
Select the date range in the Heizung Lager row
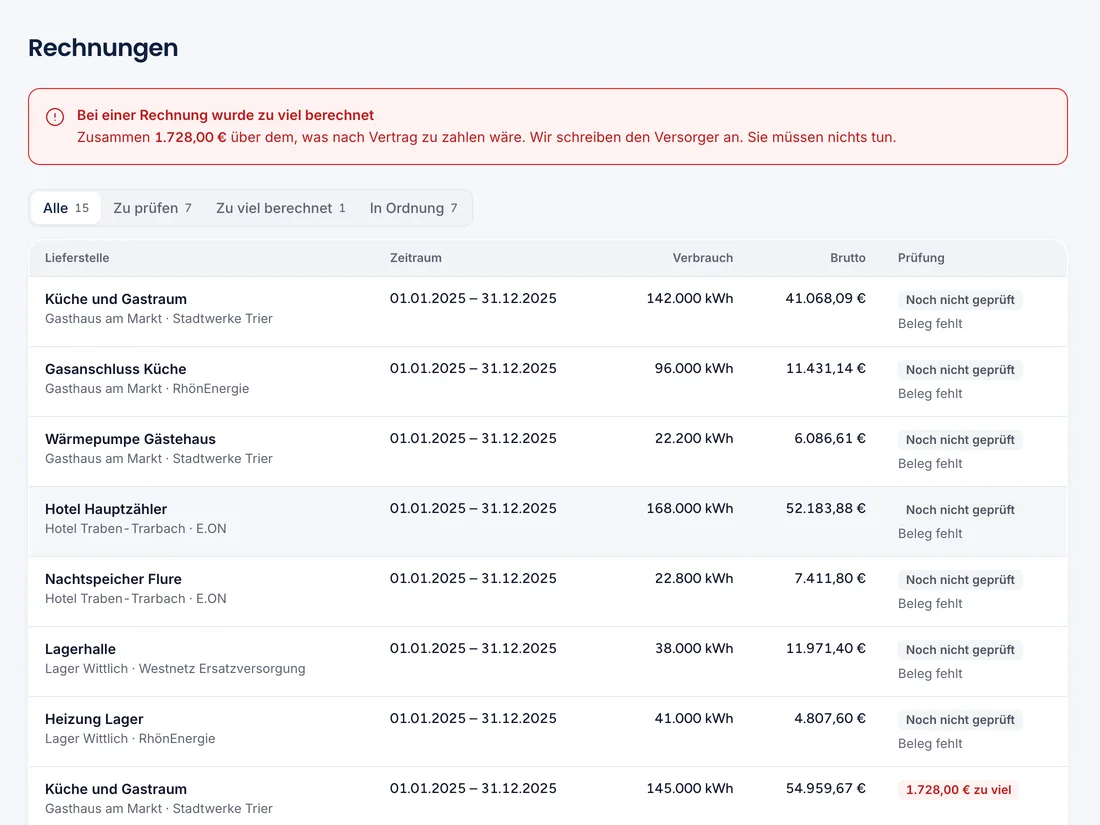pos(474,718)
